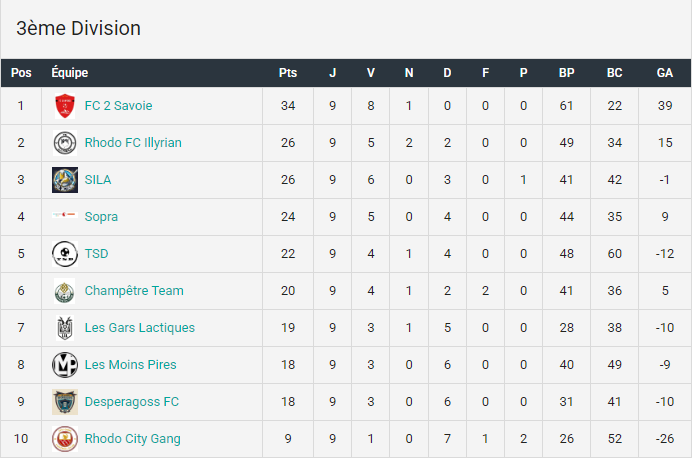Click the Champêtre Team crest
The width and height of the screenshot is (694, 461).
[65, 291]
